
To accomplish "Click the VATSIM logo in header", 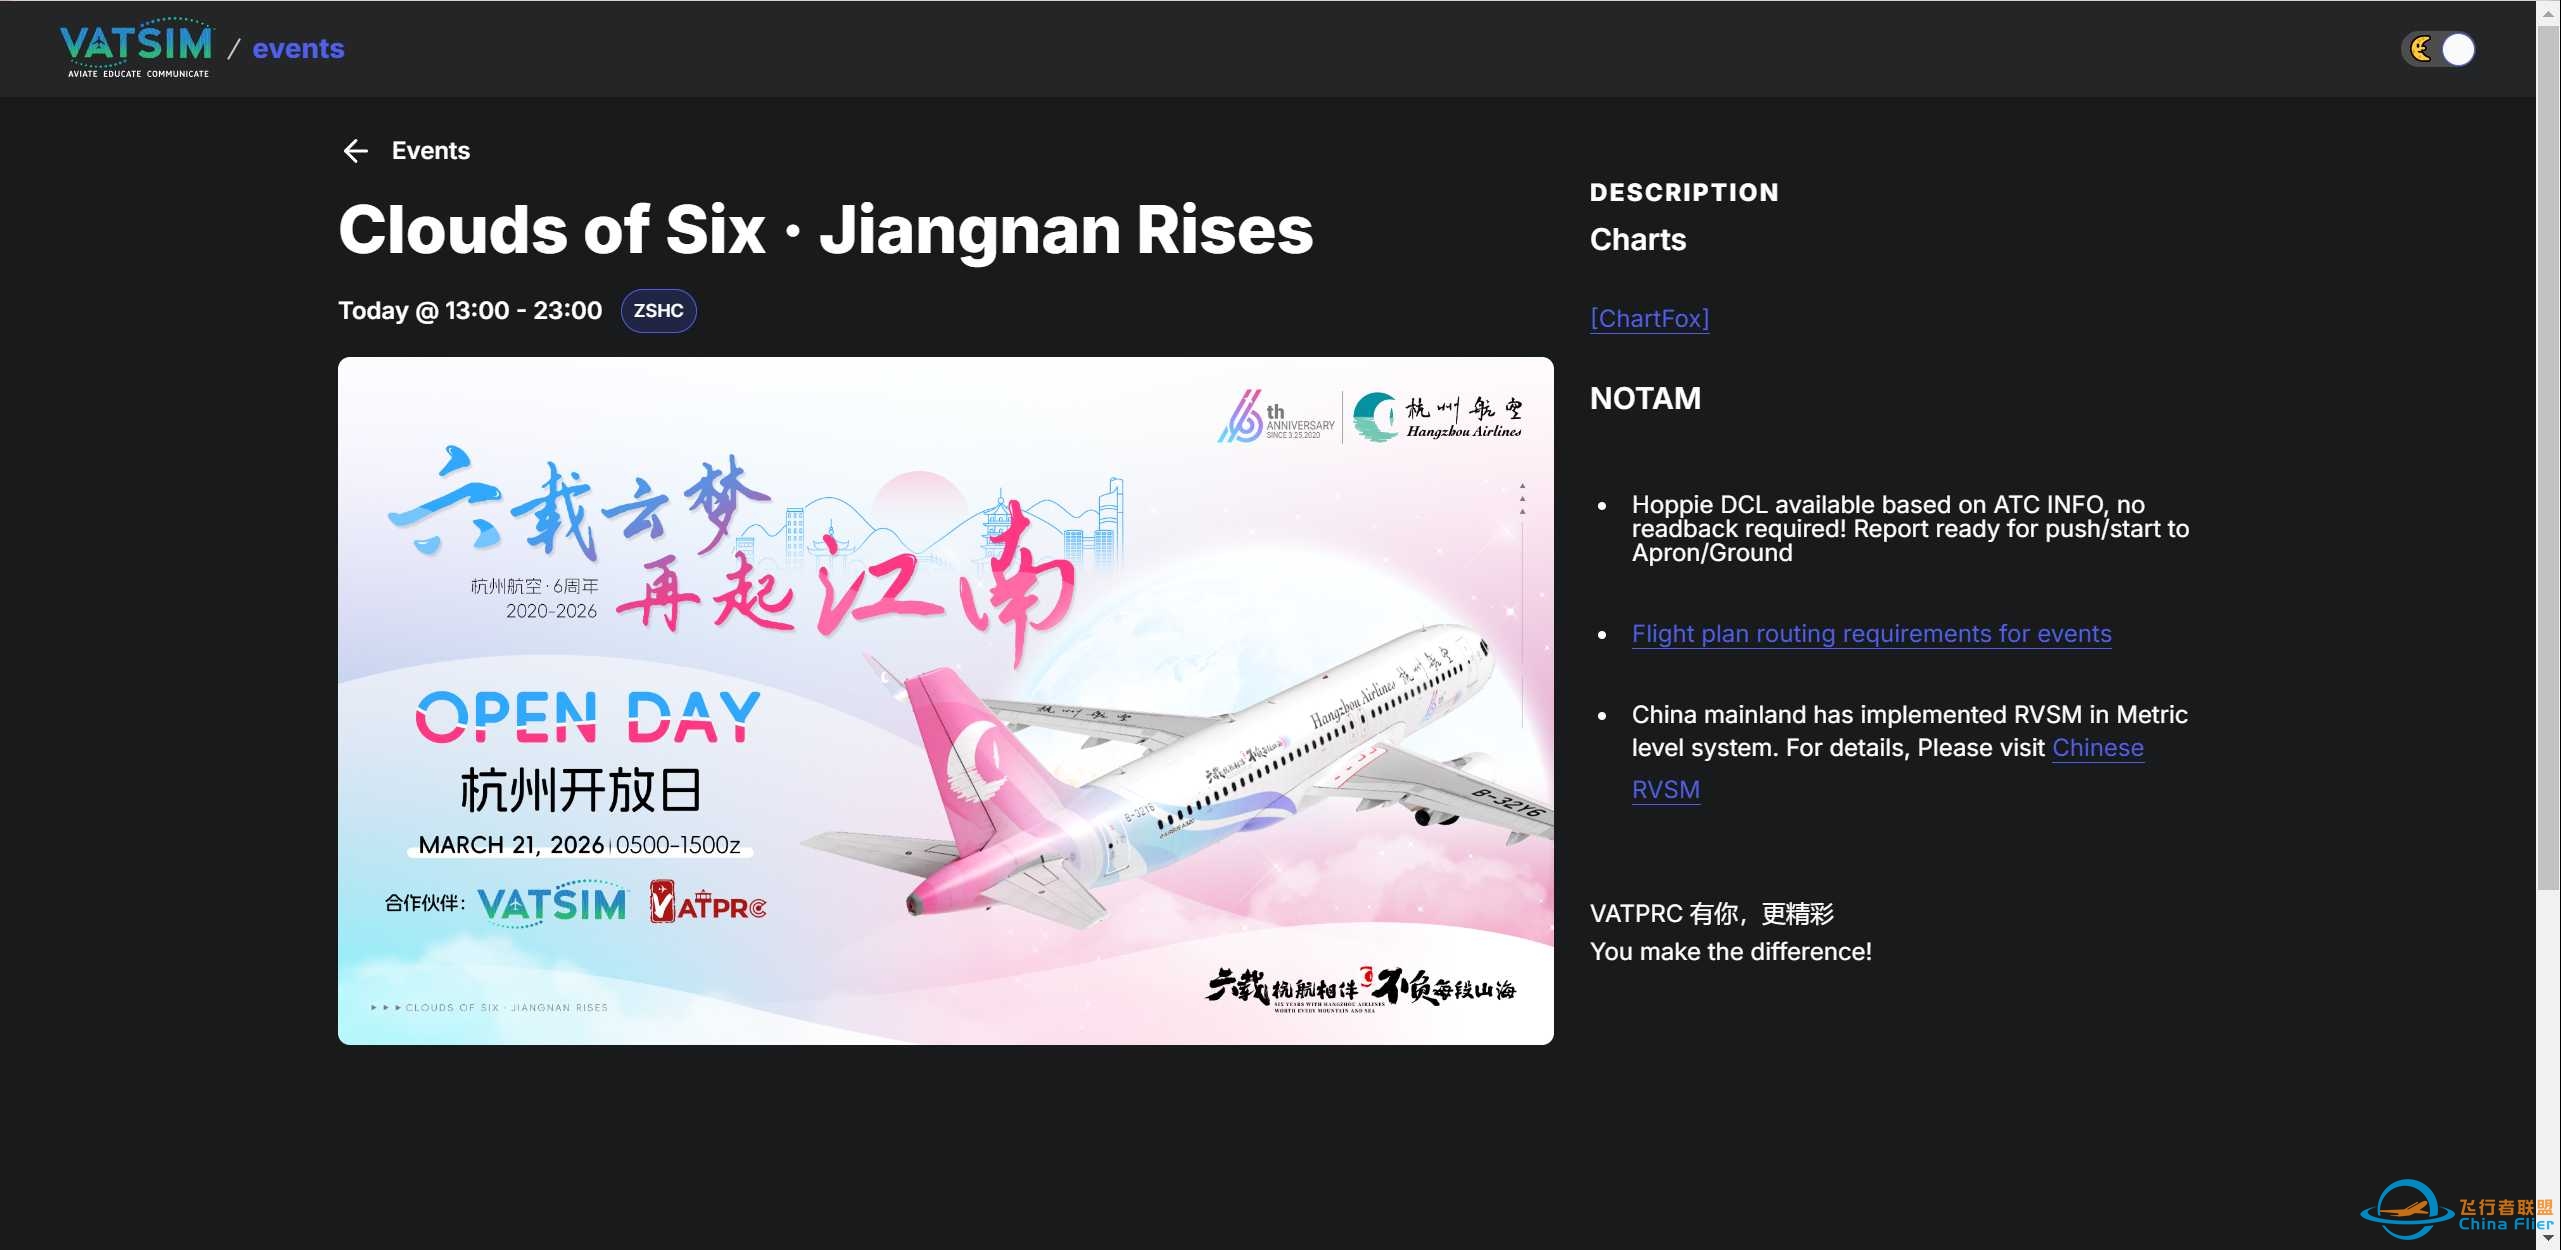I will click(x=136, y=47).
